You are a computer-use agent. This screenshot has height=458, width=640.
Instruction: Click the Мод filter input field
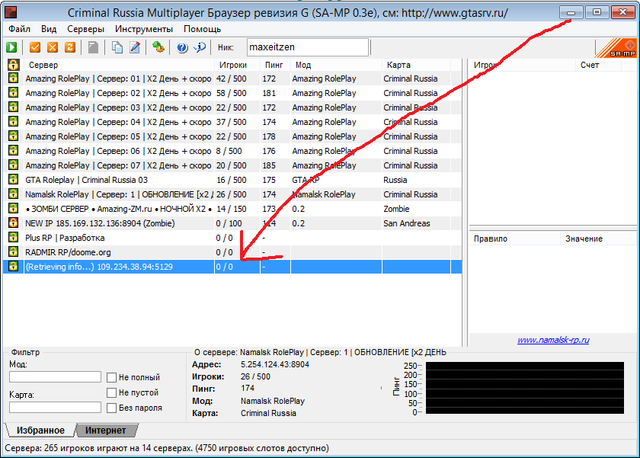[x=55, y=377]
